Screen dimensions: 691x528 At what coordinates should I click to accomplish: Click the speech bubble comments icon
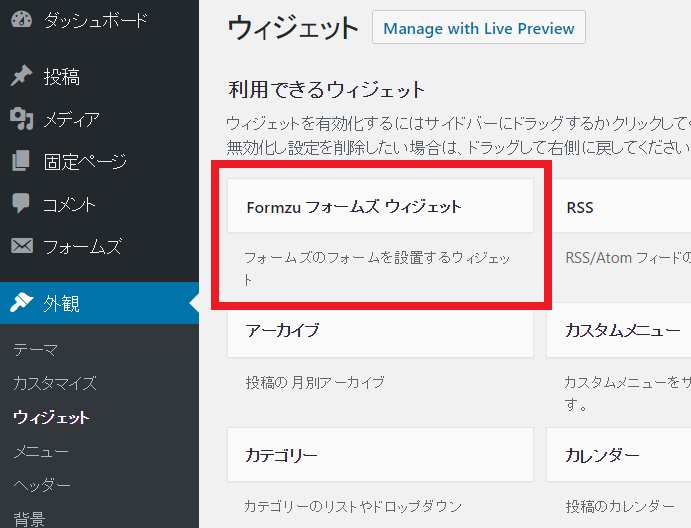click(x=21, y=203)
